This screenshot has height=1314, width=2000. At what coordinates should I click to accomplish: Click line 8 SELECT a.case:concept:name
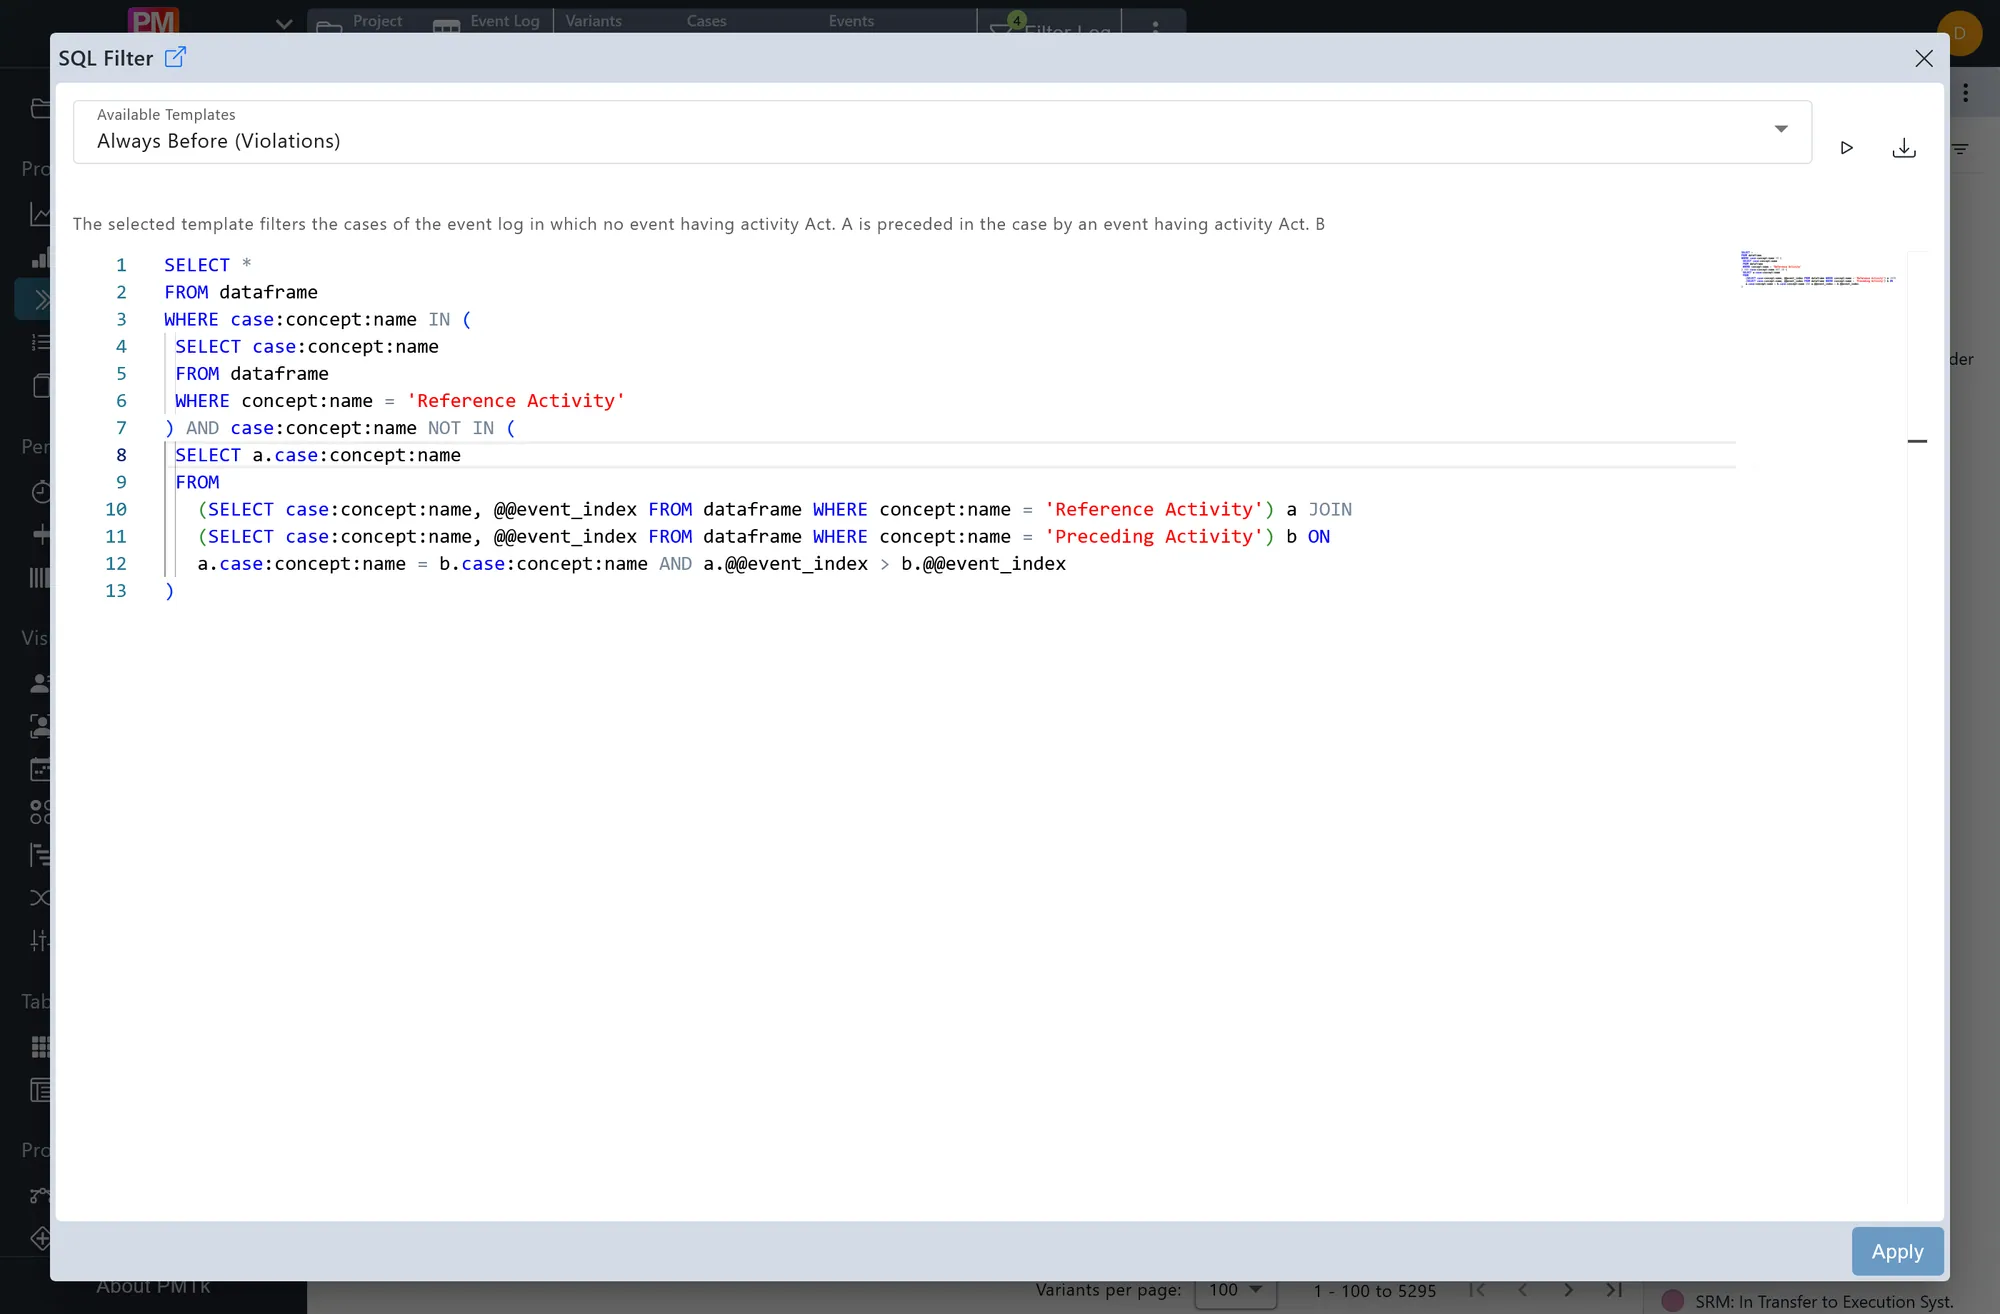pyautogui.click(x=318, y=455)
